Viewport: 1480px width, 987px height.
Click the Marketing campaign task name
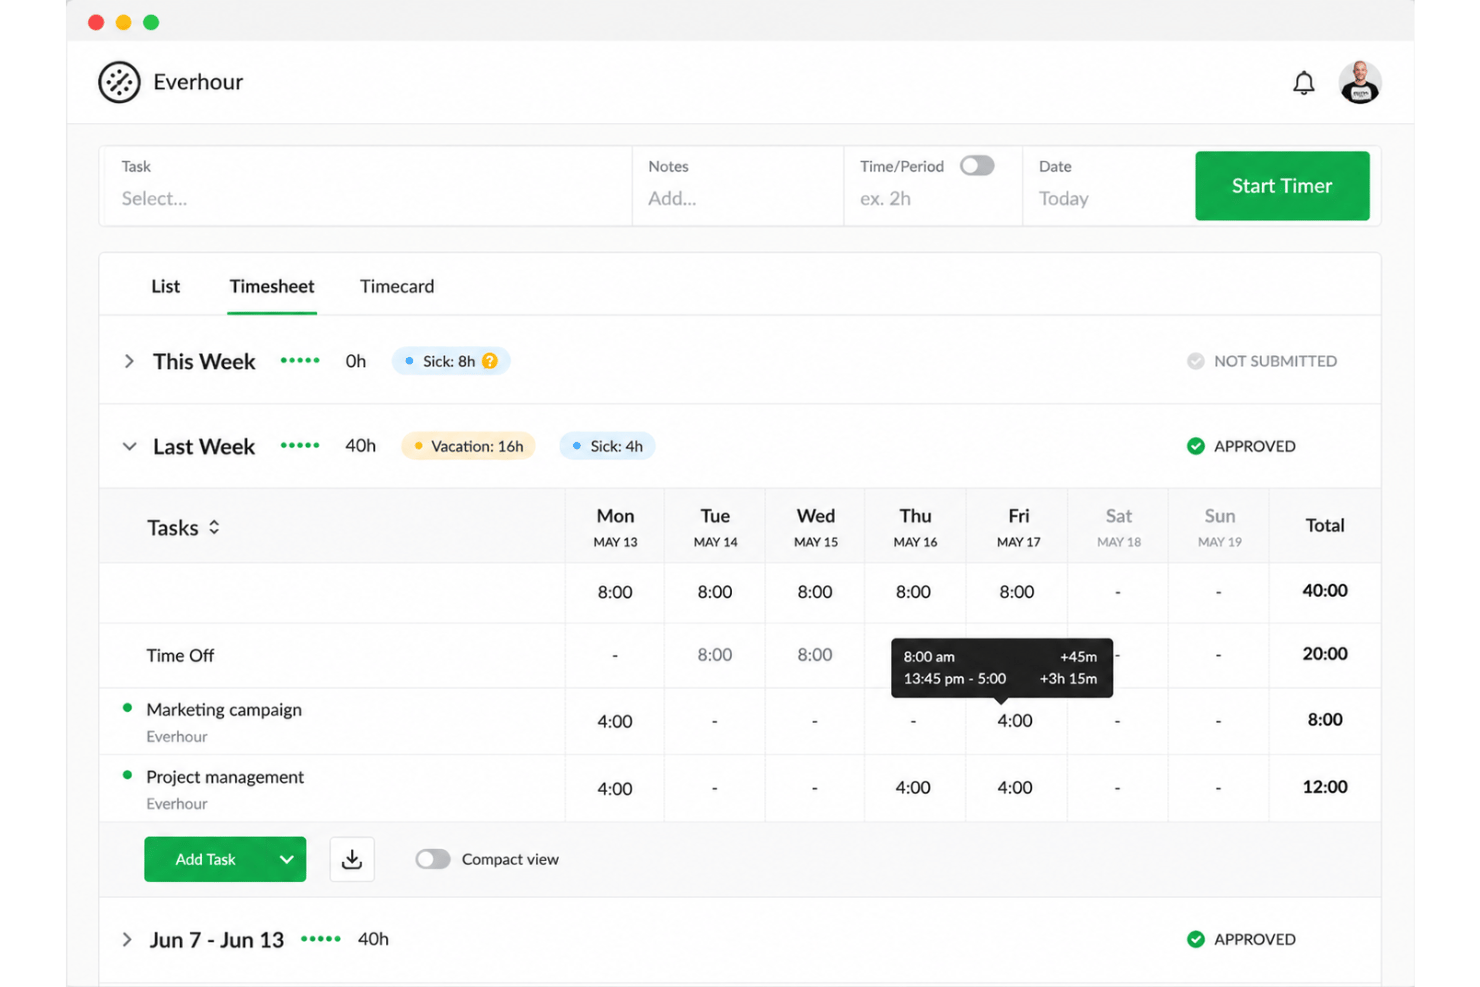point(224,709)
